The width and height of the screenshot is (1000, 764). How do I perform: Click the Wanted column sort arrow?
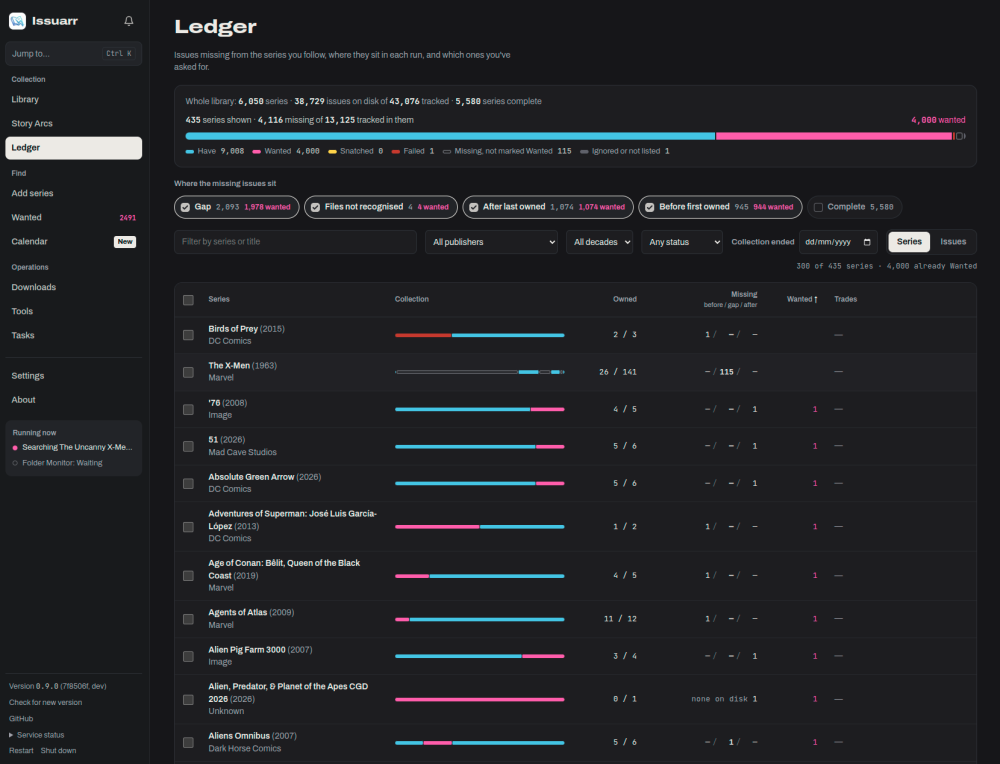point(816,299)
